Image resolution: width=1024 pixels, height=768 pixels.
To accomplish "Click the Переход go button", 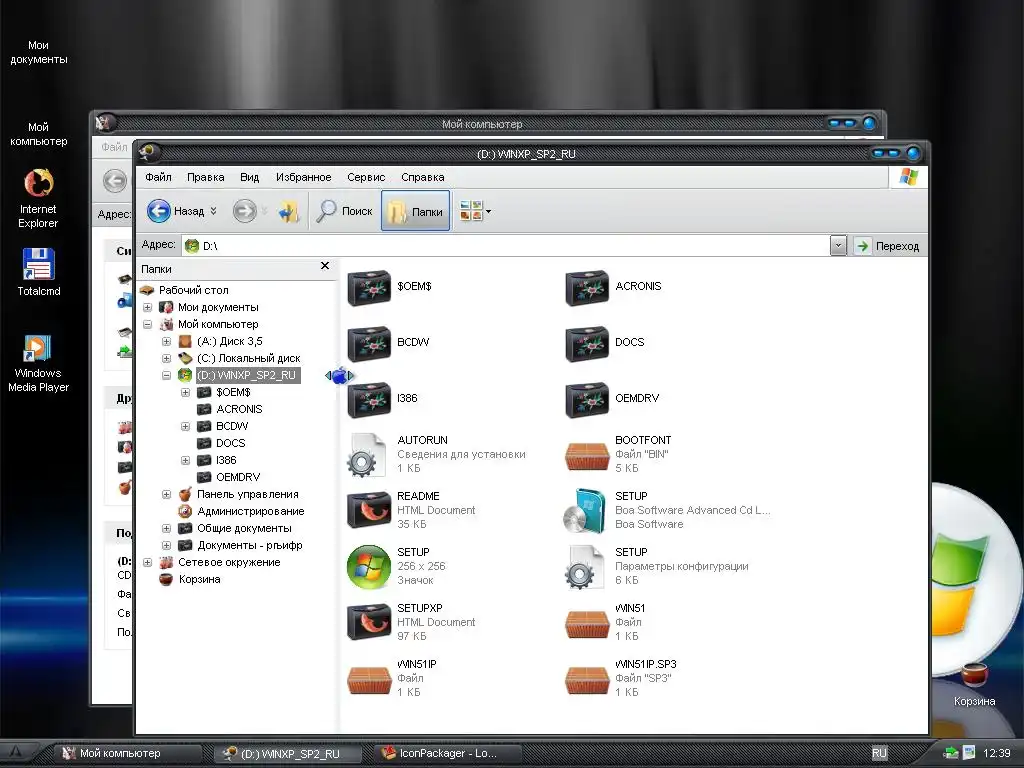I will click(886, 246).
